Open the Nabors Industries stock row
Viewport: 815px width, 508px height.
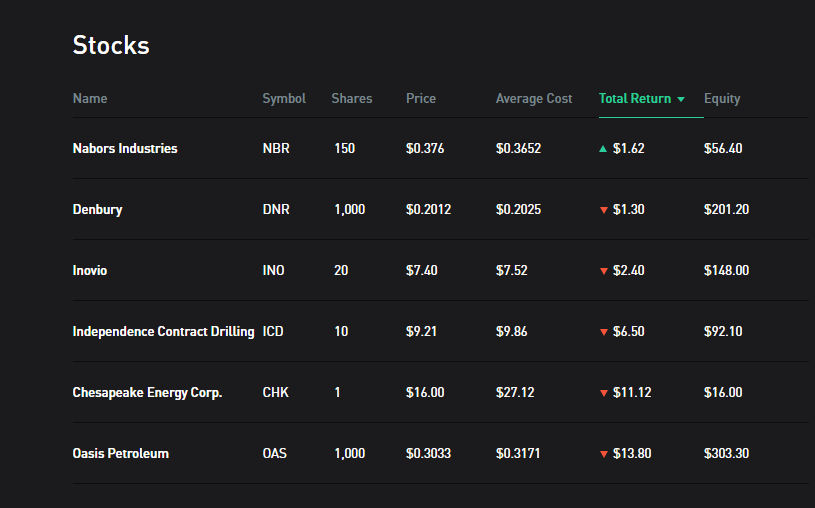(125, 148)
